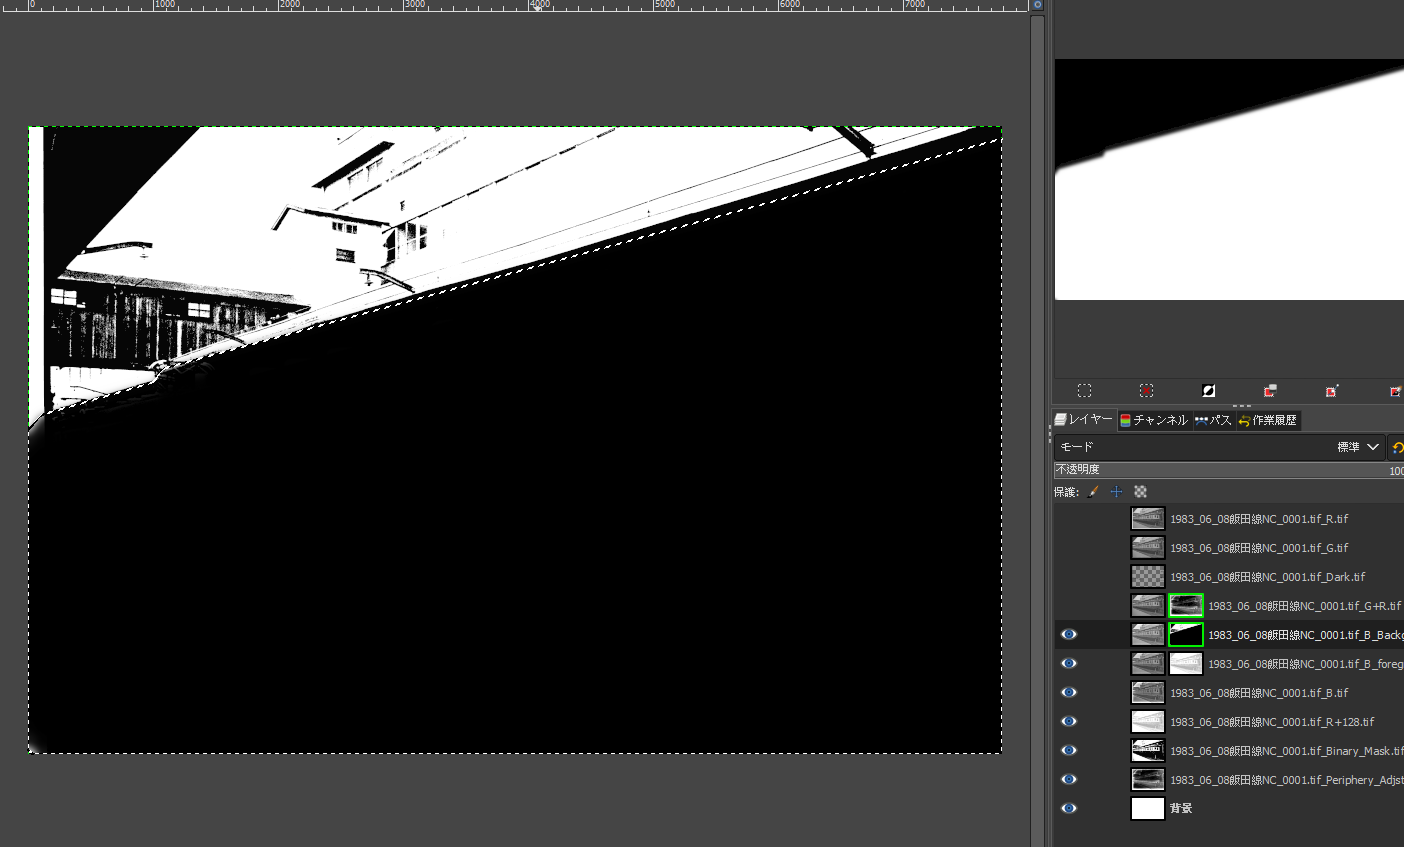Viewport: 1404px width, 847px height.
Task: Select the tif_Periphery_Adjst layer name
Action: [1287, 780]
